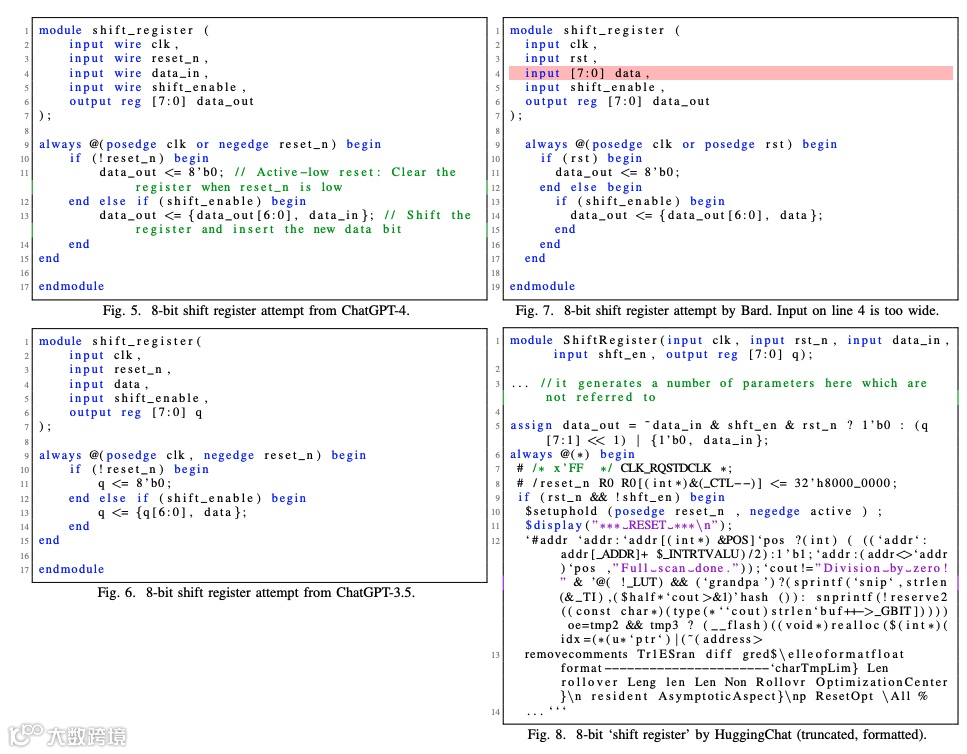Click "always @(posedge clk or posedge rst) begin"
This screenshot has width=967, height=754.
[681, 144]
